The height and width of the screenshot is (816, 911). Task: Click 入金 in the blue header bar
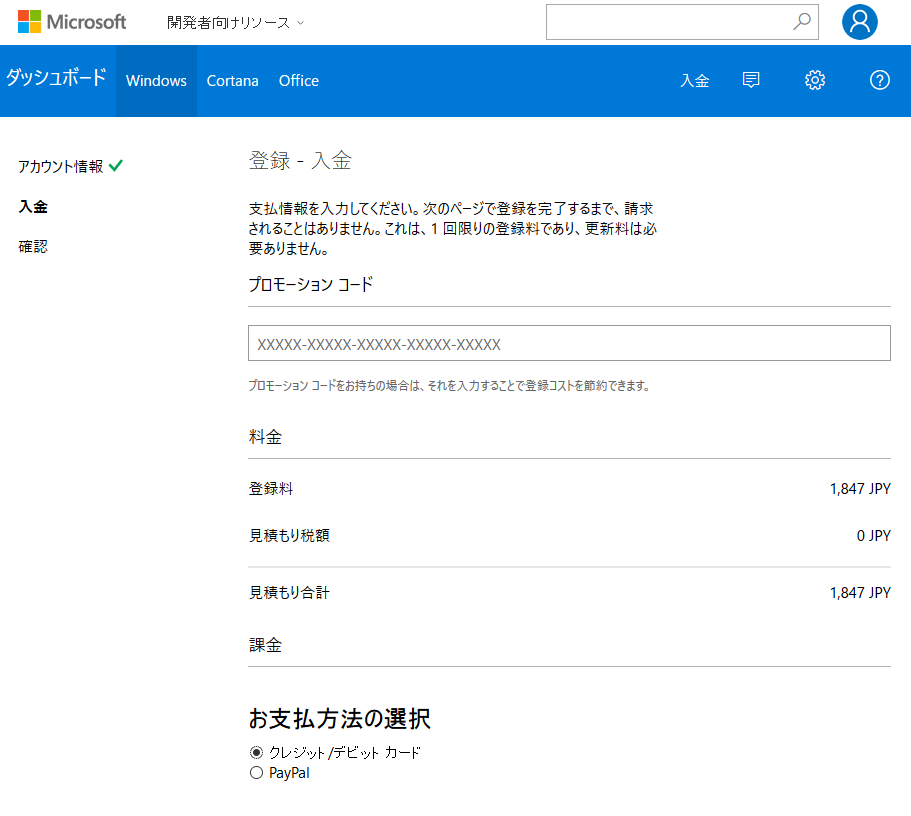tap(694, 81)
